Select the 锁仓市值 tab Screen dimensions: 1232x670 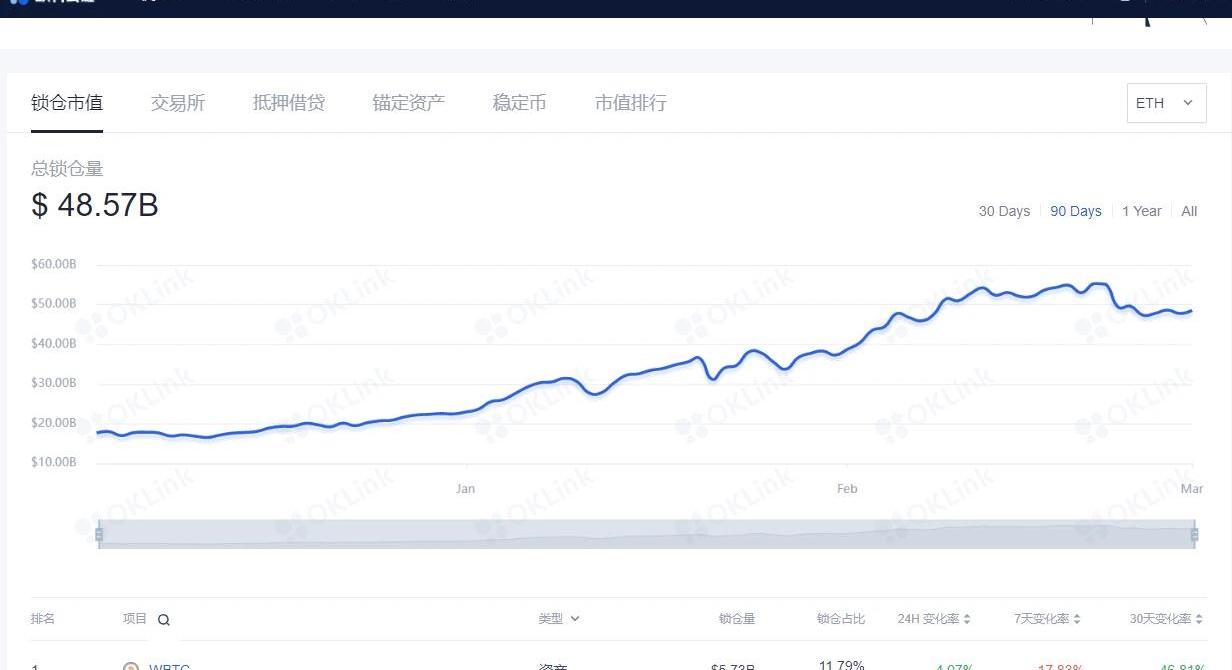[67, 103]
